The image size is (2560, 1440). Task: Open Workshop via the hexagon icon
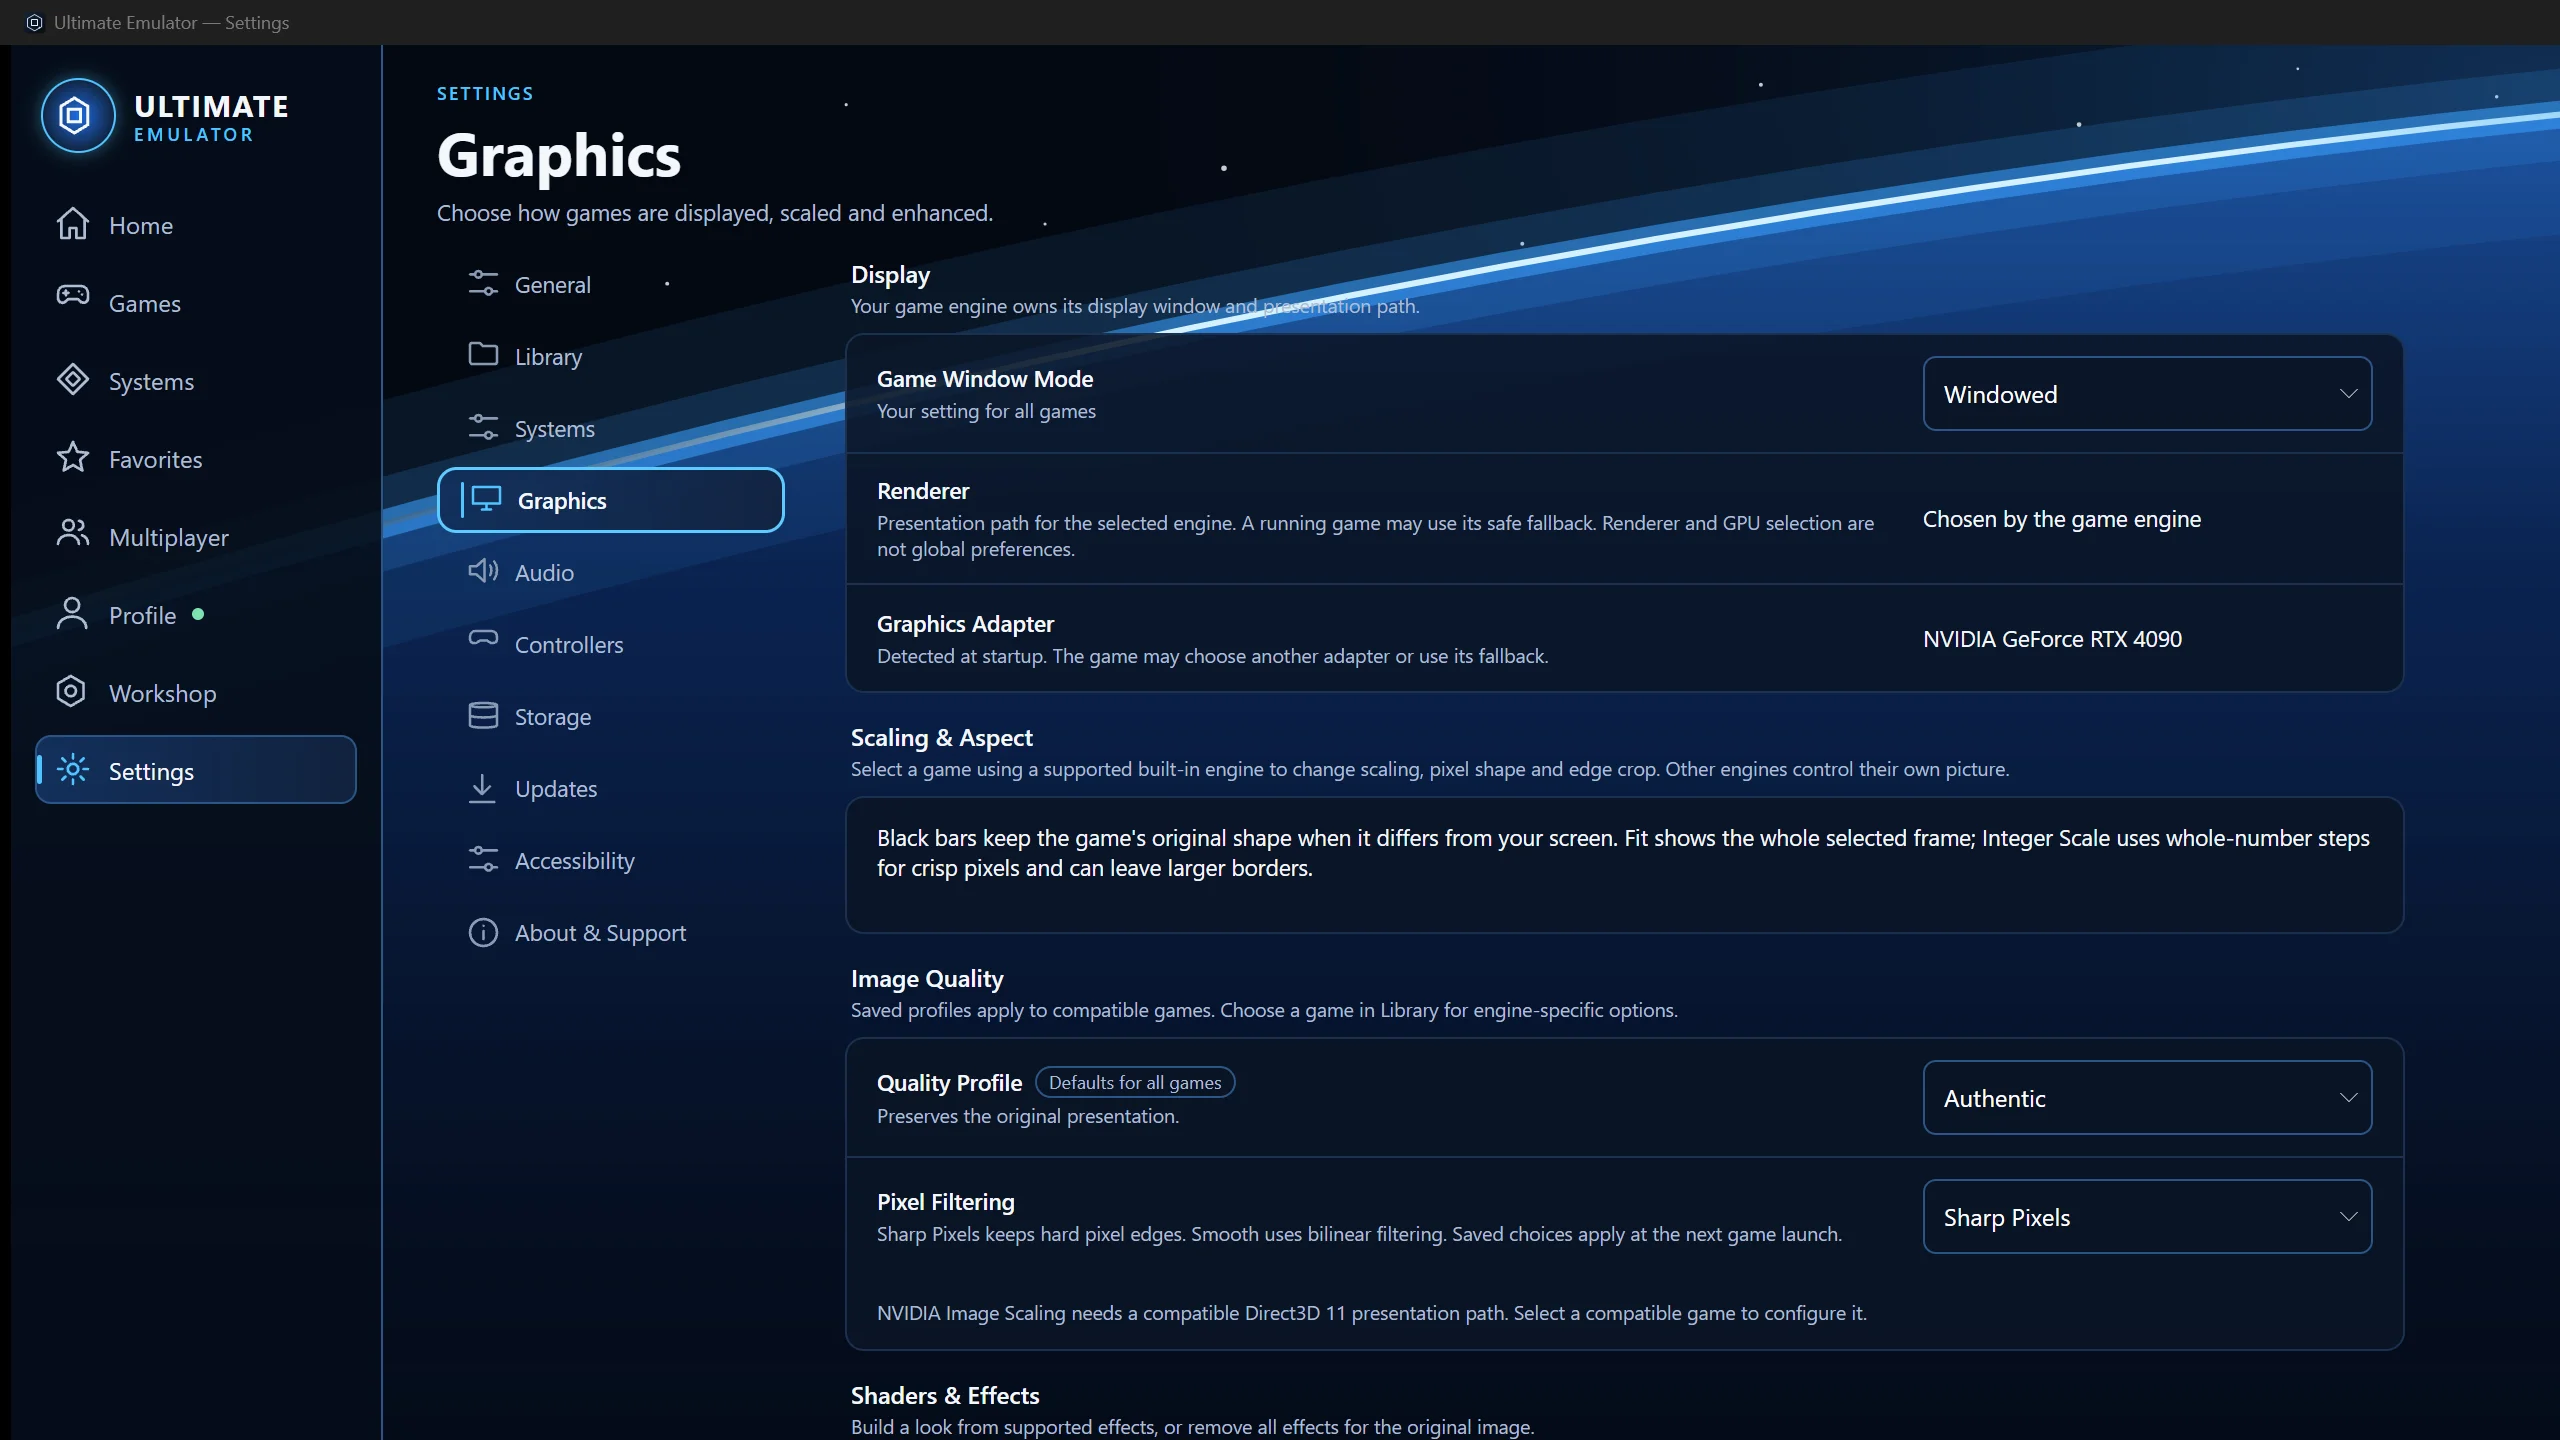[71, 691]
